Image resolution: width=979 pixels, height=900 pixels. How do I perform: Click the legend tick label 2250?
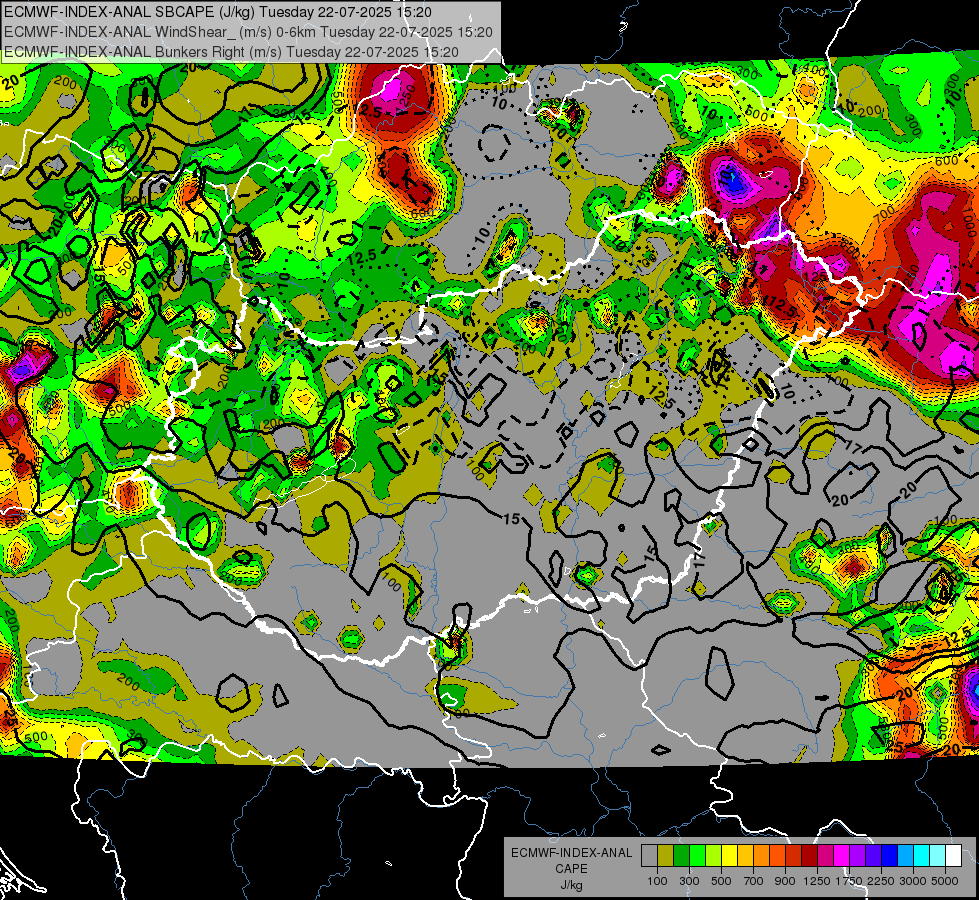(x=881, y=881)
